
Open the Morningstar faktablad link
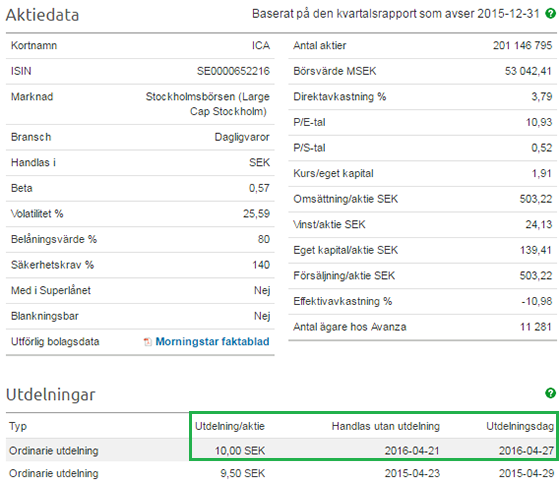click(x=212, y=342)
